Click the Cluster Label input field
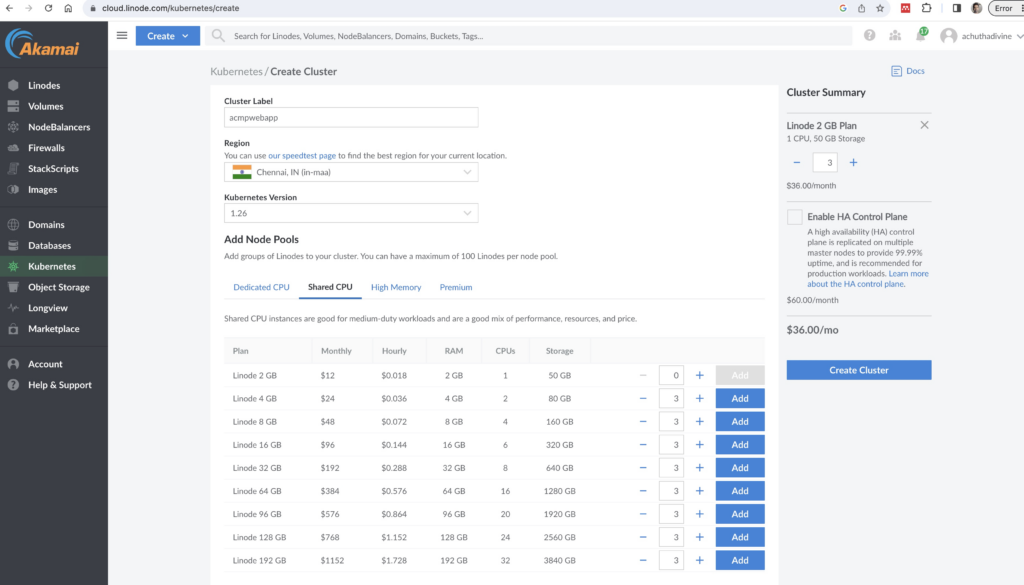1024x585 pixels. point(351,118)
